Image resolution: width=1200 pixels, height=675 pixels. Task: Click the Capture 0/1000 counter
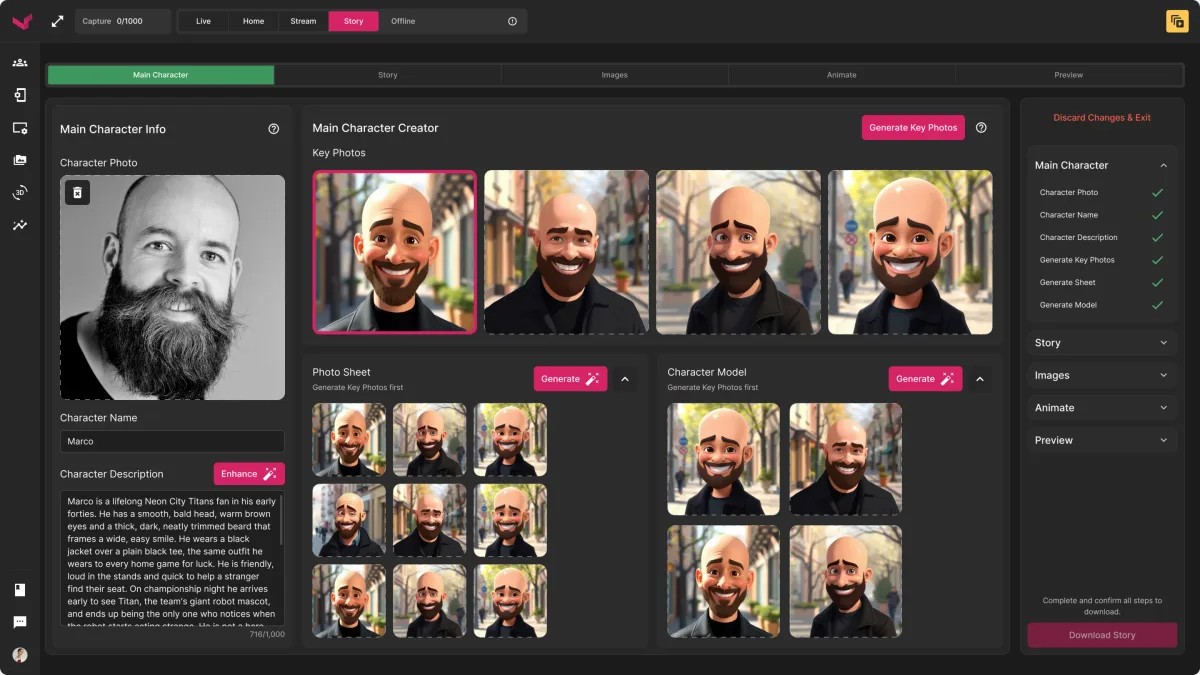pos(123,21)
